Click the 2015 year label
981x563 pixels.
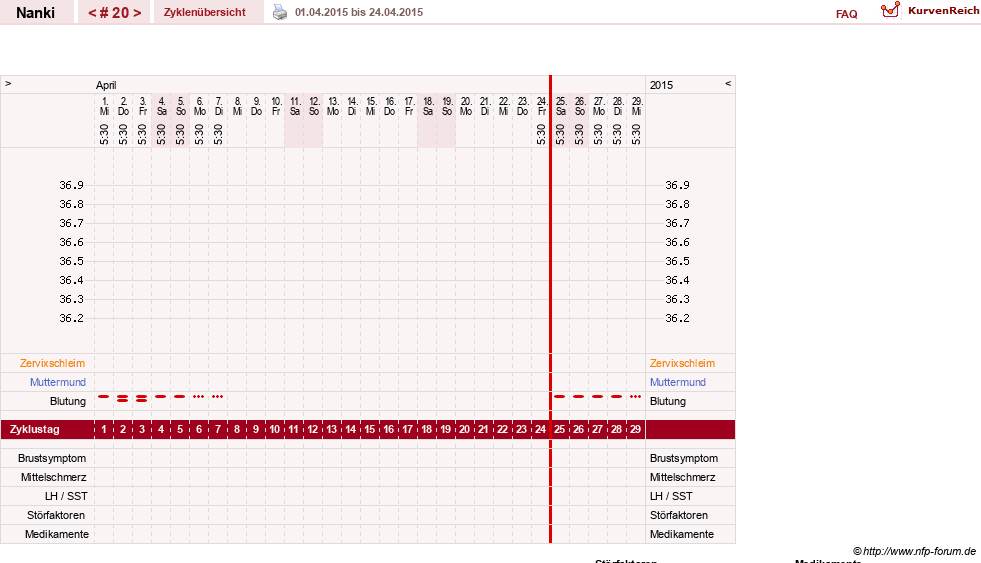(661, 85)
